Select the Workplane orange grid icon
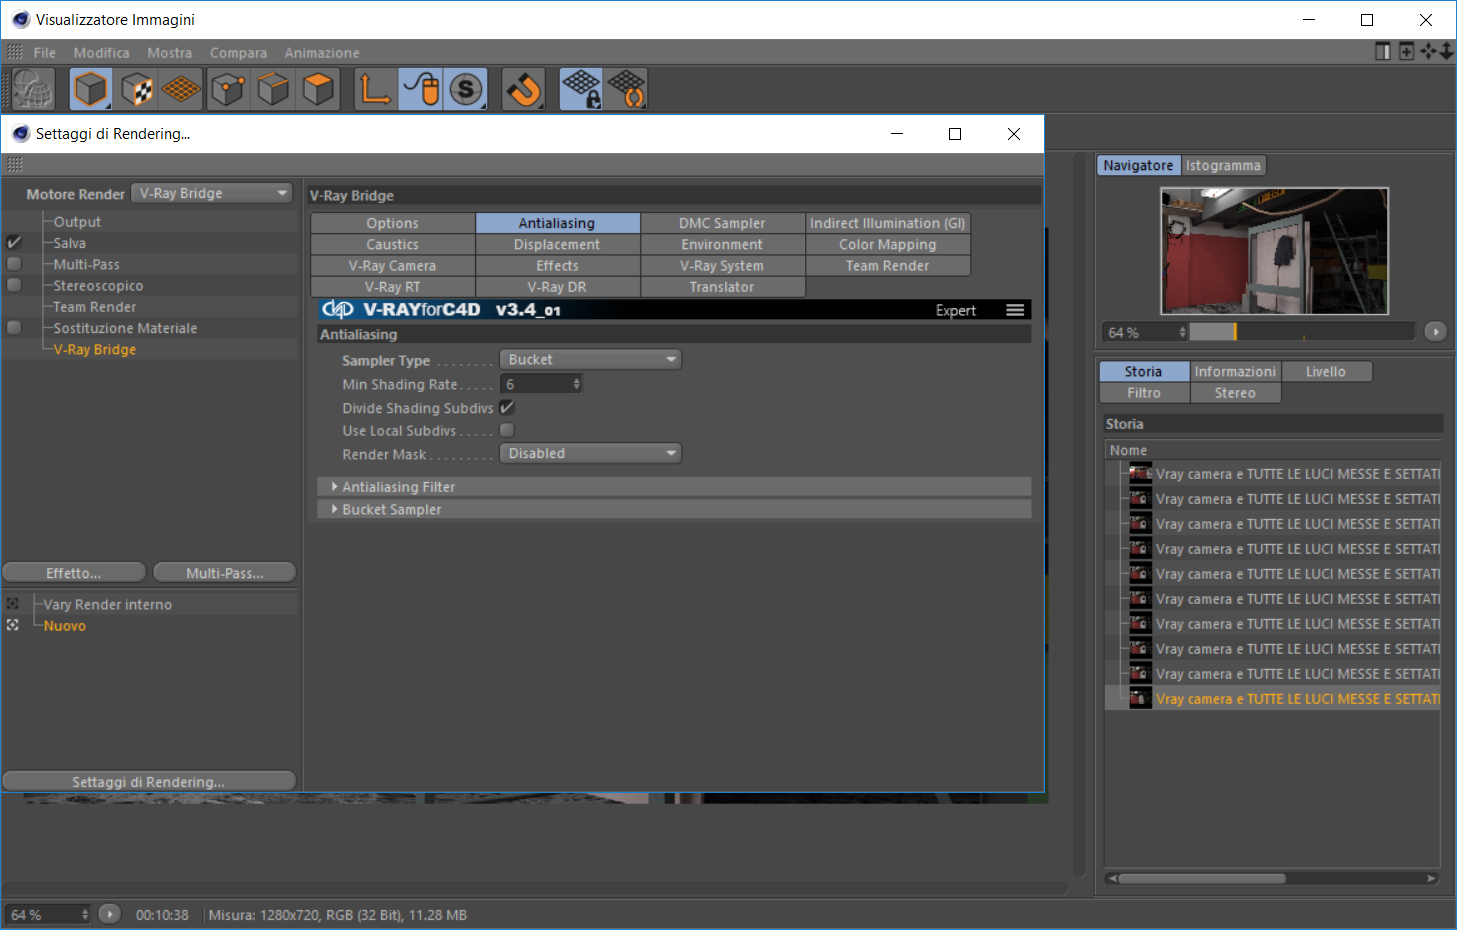 (181, 89)
